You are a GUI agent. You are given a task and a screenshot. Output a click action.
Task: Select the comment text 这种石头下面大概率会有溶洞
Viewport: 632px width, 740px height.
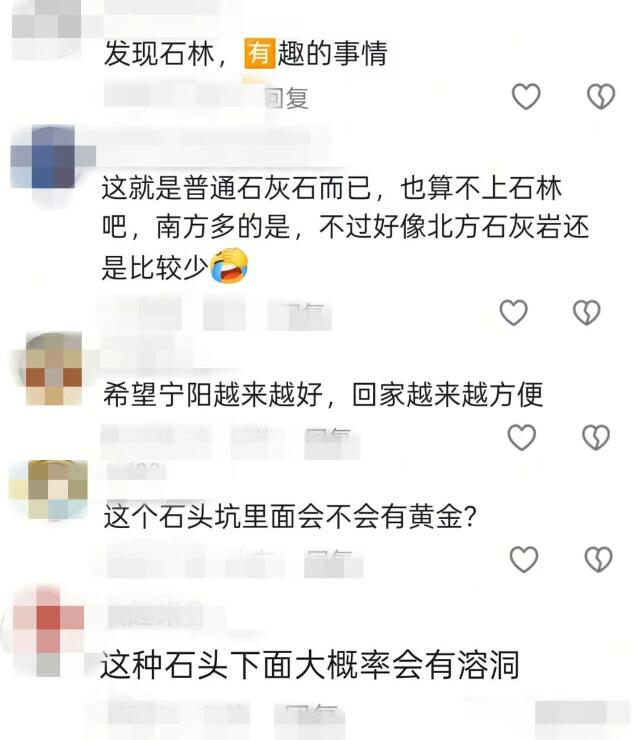coord(310,664)
